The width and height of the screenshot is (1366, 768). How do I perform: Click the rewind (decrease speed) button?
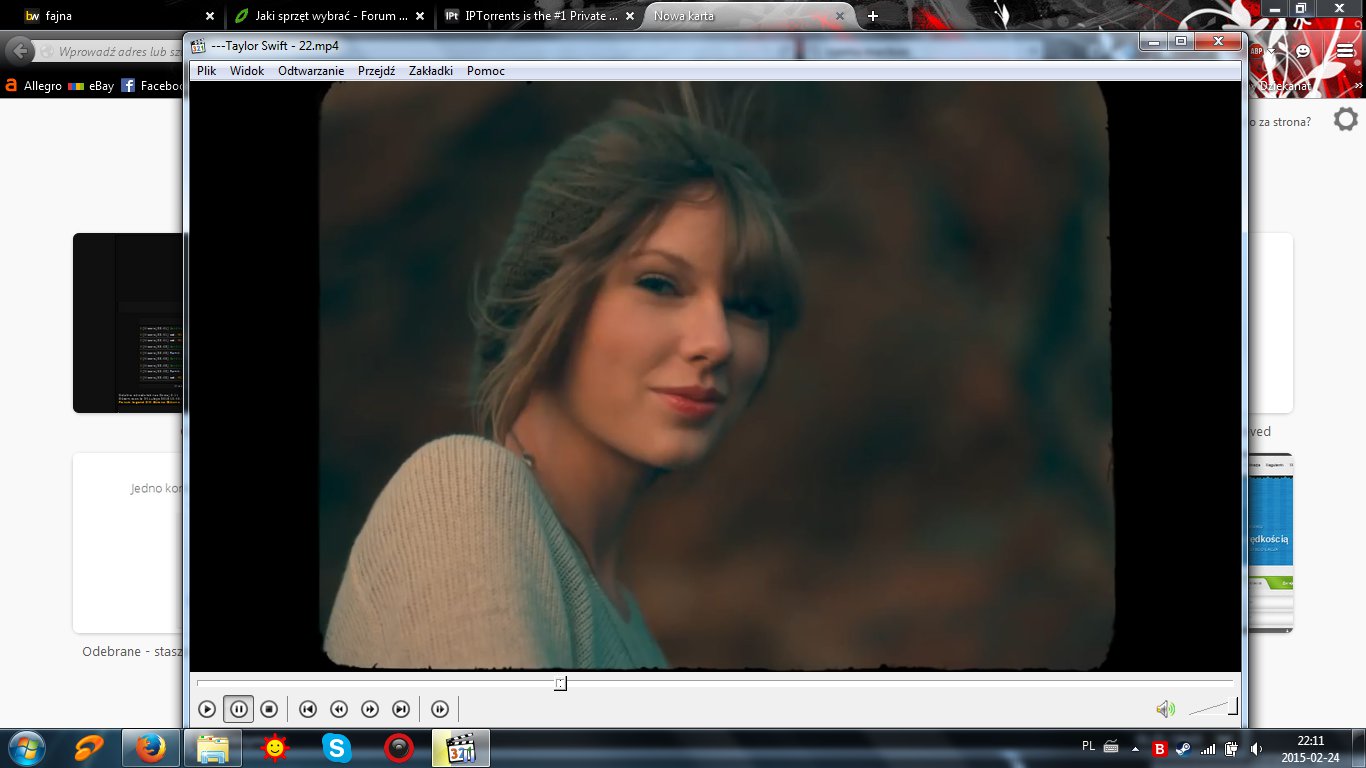click(339, 709)
